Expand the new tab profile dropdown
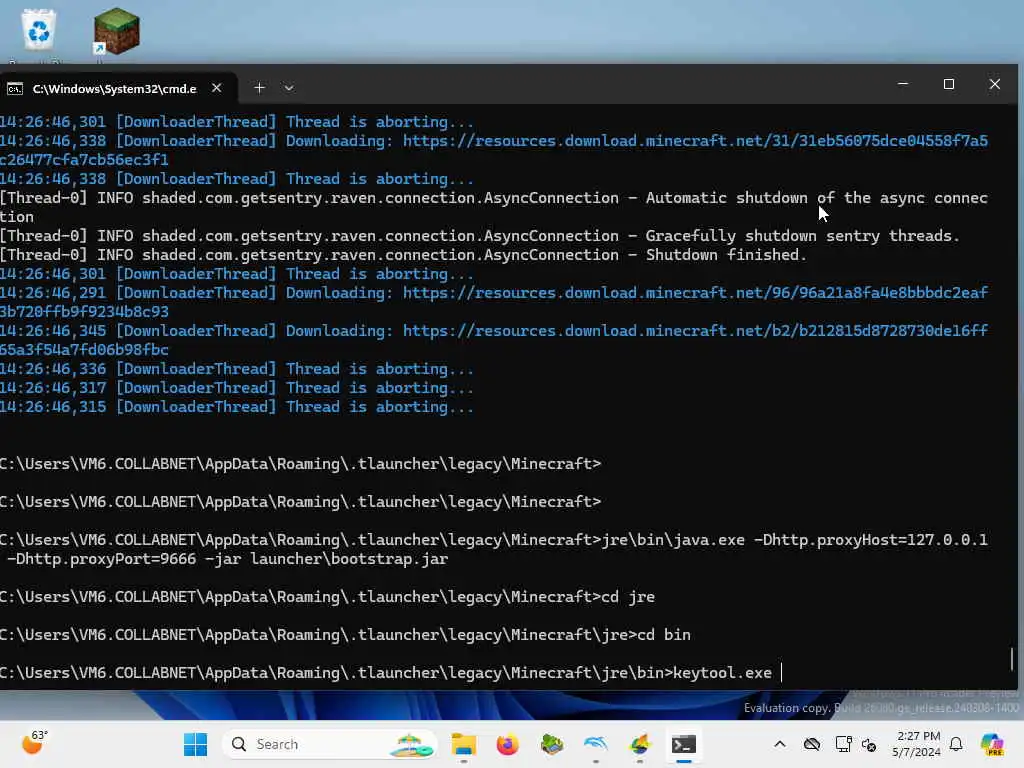The height and width of the screenshot is (768, 1024). tap(289, 88)
